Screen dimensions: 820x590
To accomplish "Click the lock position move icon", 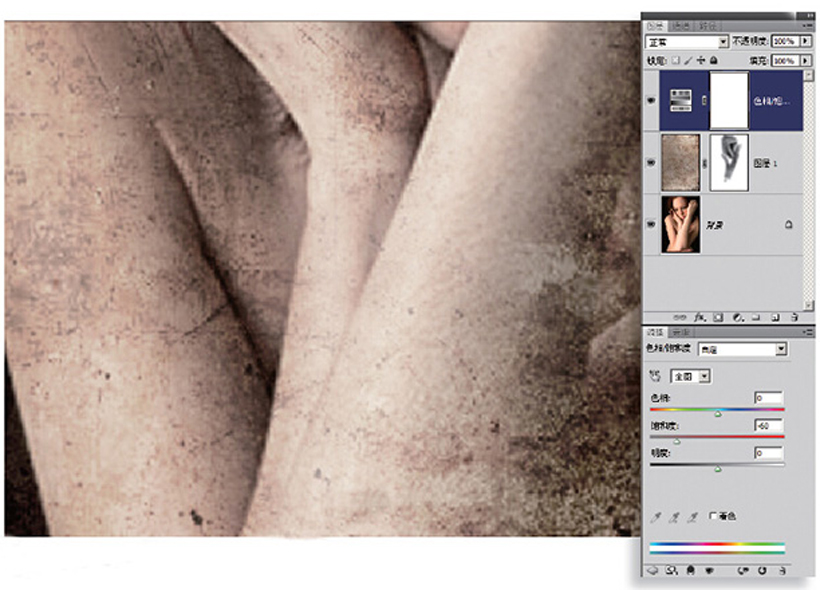I will tap(701, 61).
